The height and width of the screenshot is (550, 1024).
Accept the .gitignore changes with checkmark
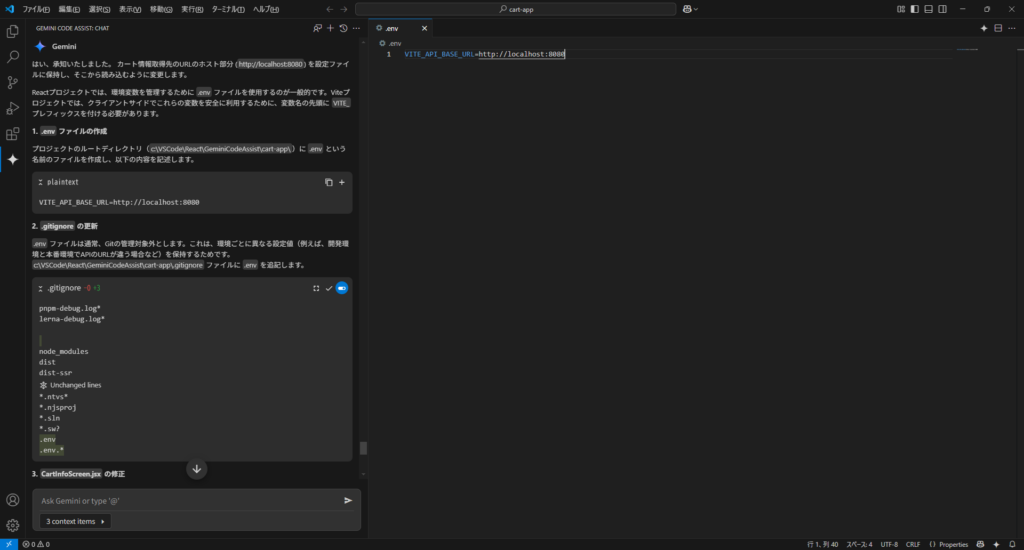[329, 288]
